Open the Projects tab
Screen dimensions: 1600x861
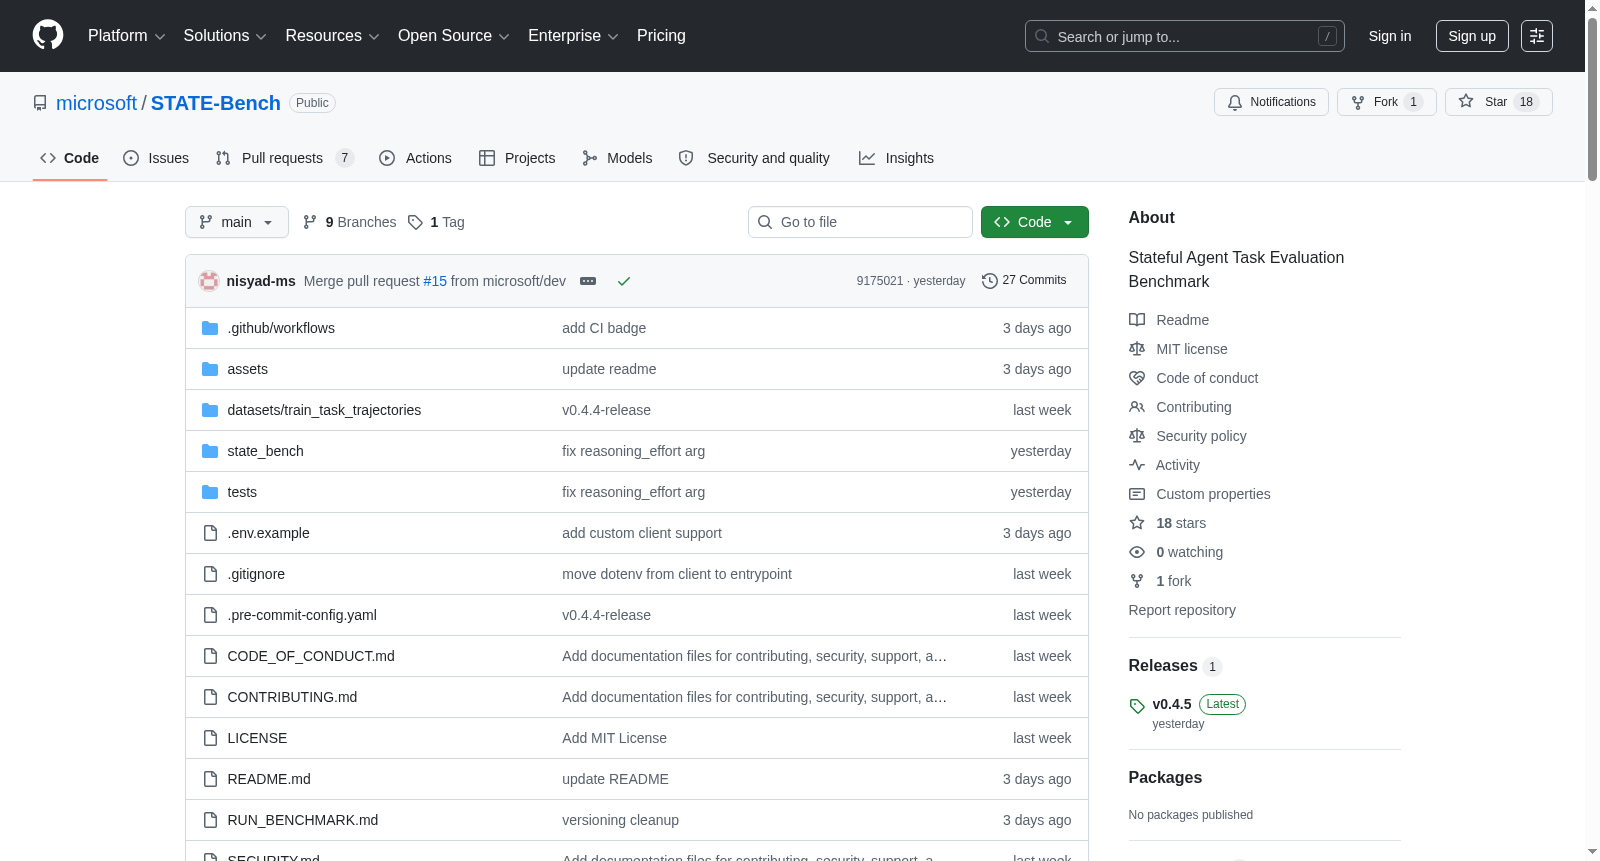(517, 158)
